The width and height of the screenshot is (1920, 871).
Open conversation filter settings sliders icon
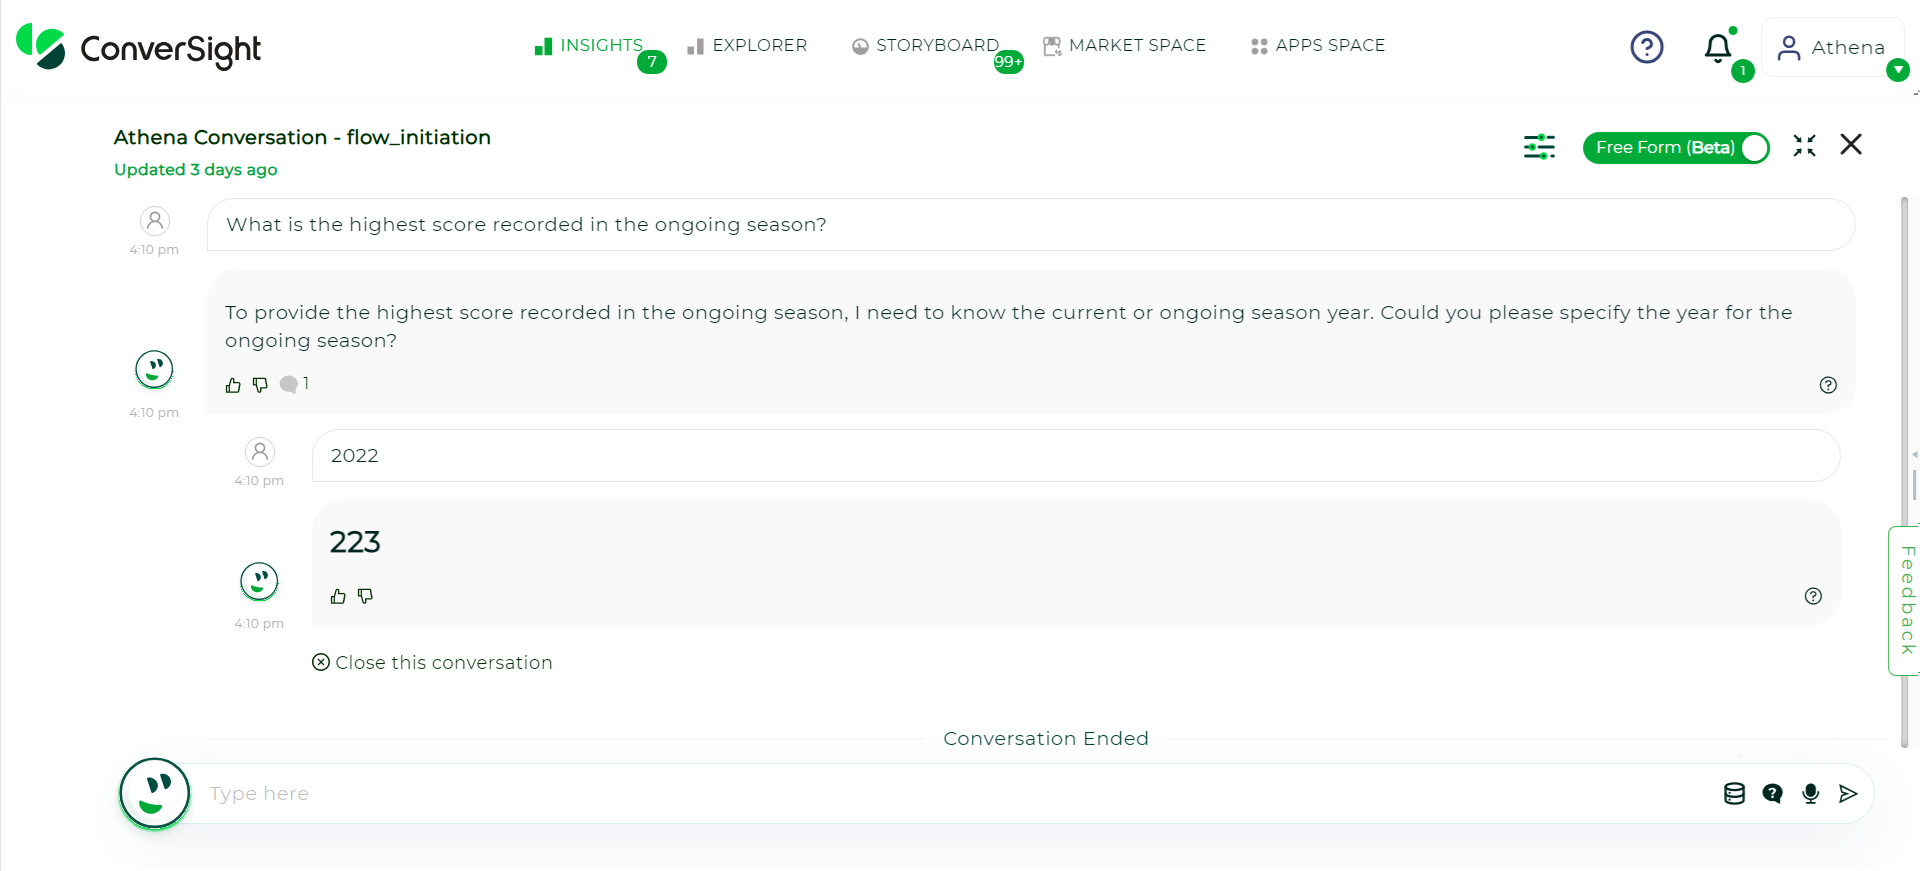coord(1539,147)
